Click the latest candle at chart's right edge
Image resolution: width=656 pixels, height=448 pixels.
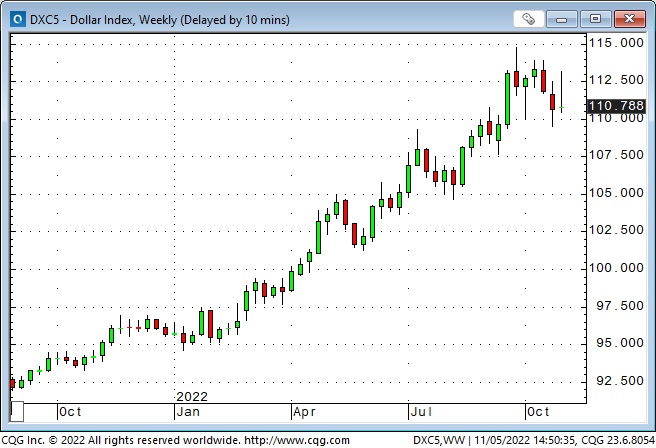pos(561,92)
